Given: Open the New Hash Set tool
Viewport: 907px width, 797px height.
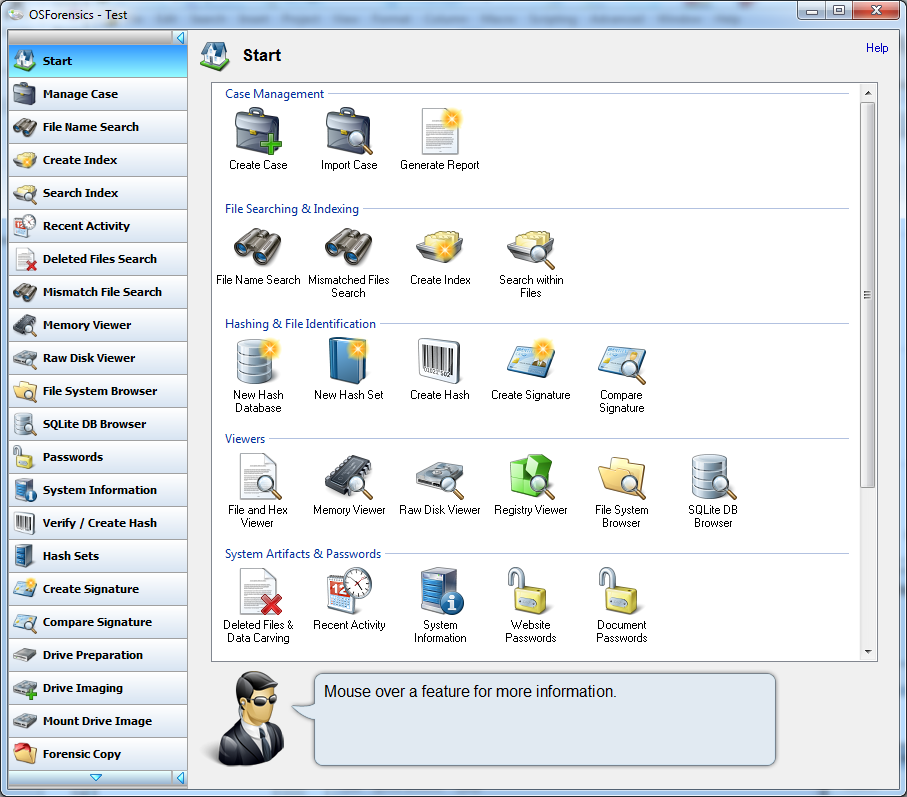Looking at the screenshot, I should 348,363.
